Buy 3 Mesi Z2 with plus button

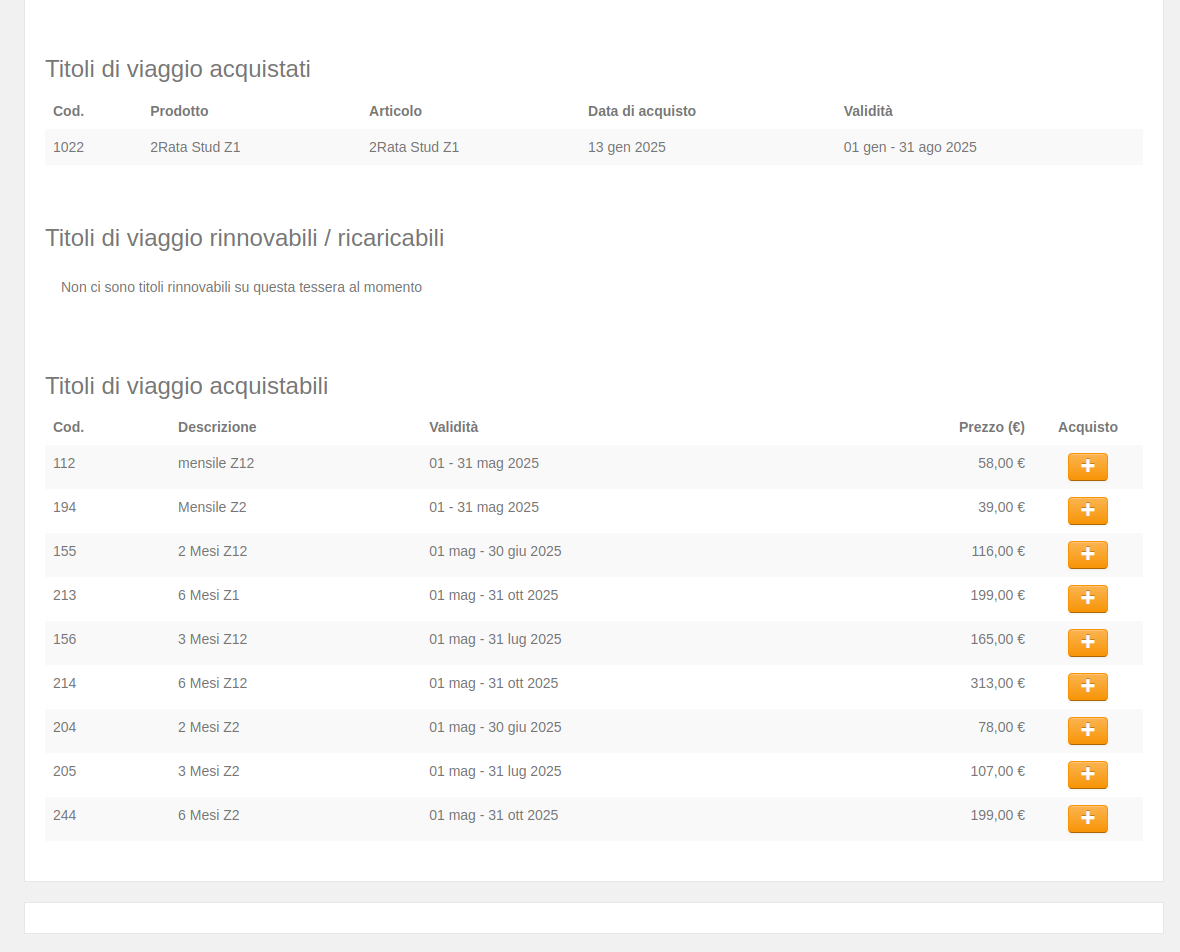(x=1087, y=775)
